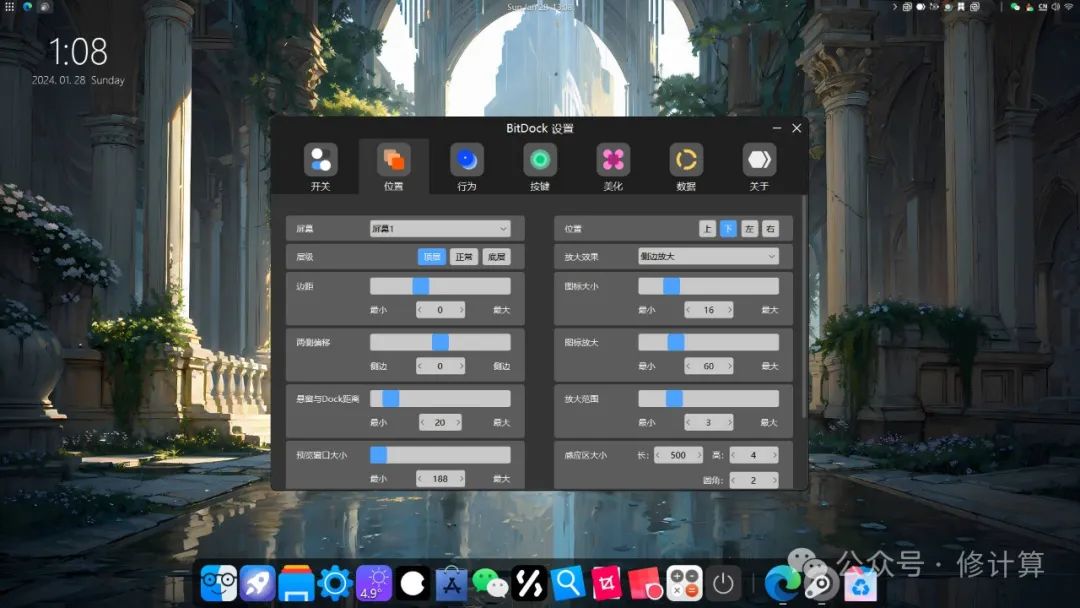This screenshot has height=608, width=1080.
Task: Open the 屏幕 screen selection dropdown
Action: (438, 228)
